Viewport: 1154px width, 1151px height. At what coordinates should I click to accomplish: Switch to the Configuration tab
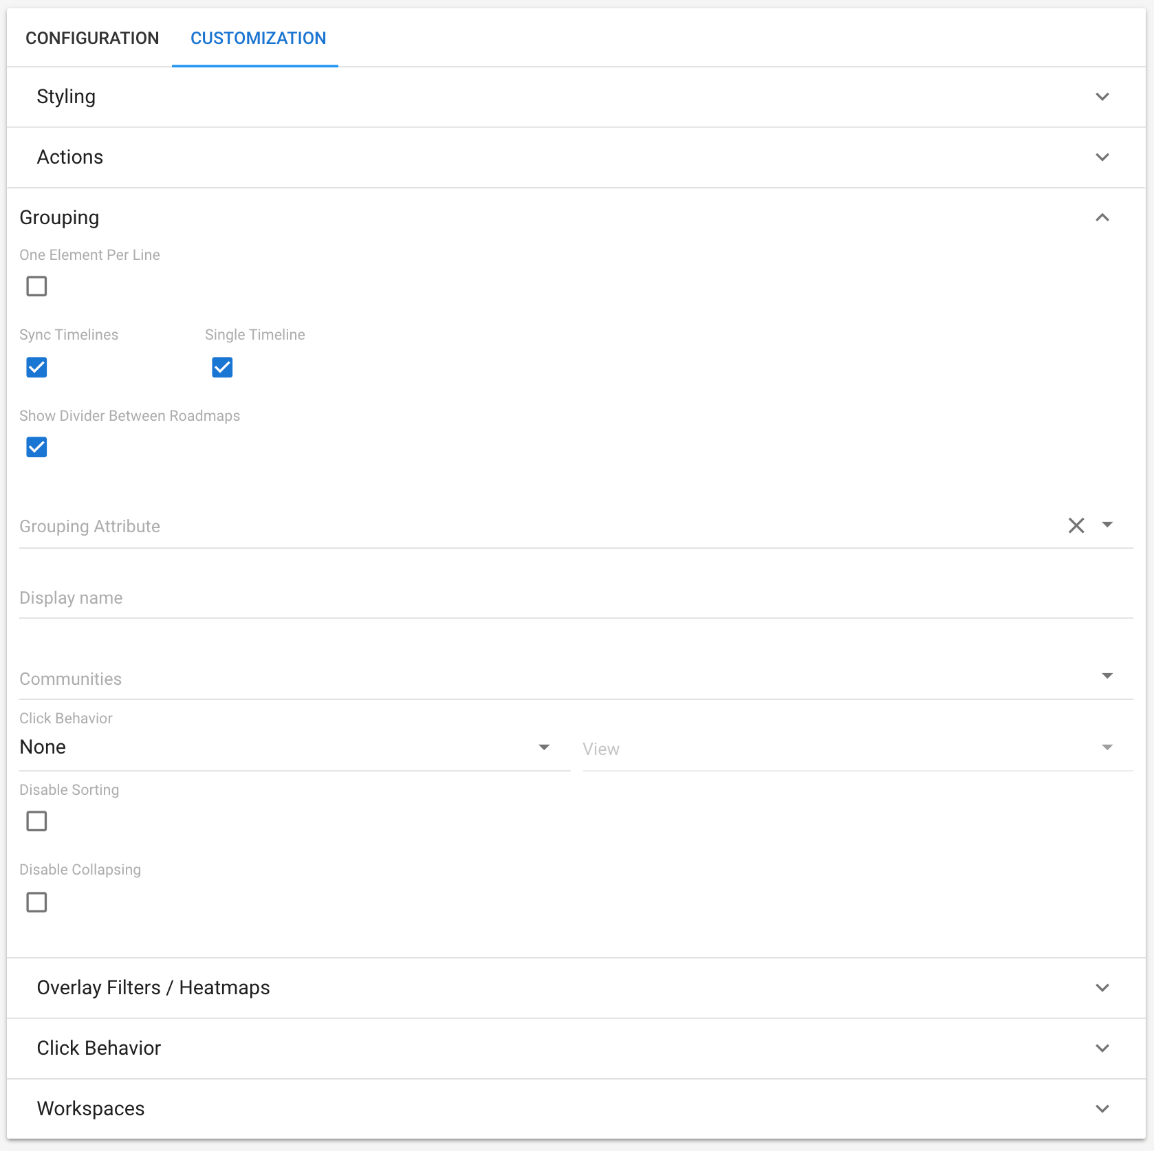click(92, 38)
